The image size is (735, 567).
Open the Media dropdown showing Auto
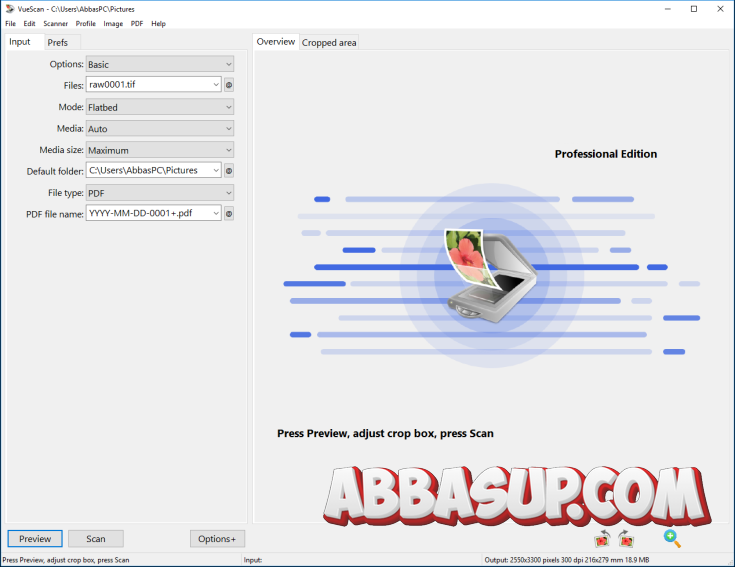pyautogui.click(x=160, y=128)
